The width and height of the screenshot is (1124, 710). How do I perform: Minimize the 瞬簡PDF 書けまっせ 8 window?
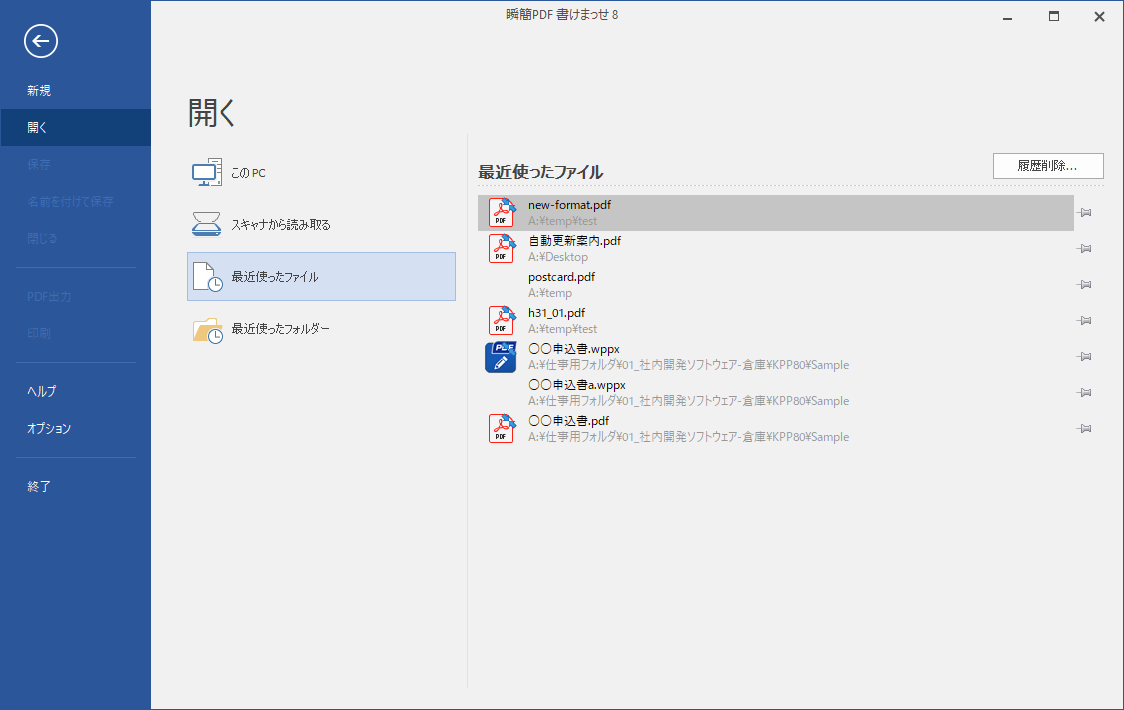pyautogui.click(x=1007, y=16)
